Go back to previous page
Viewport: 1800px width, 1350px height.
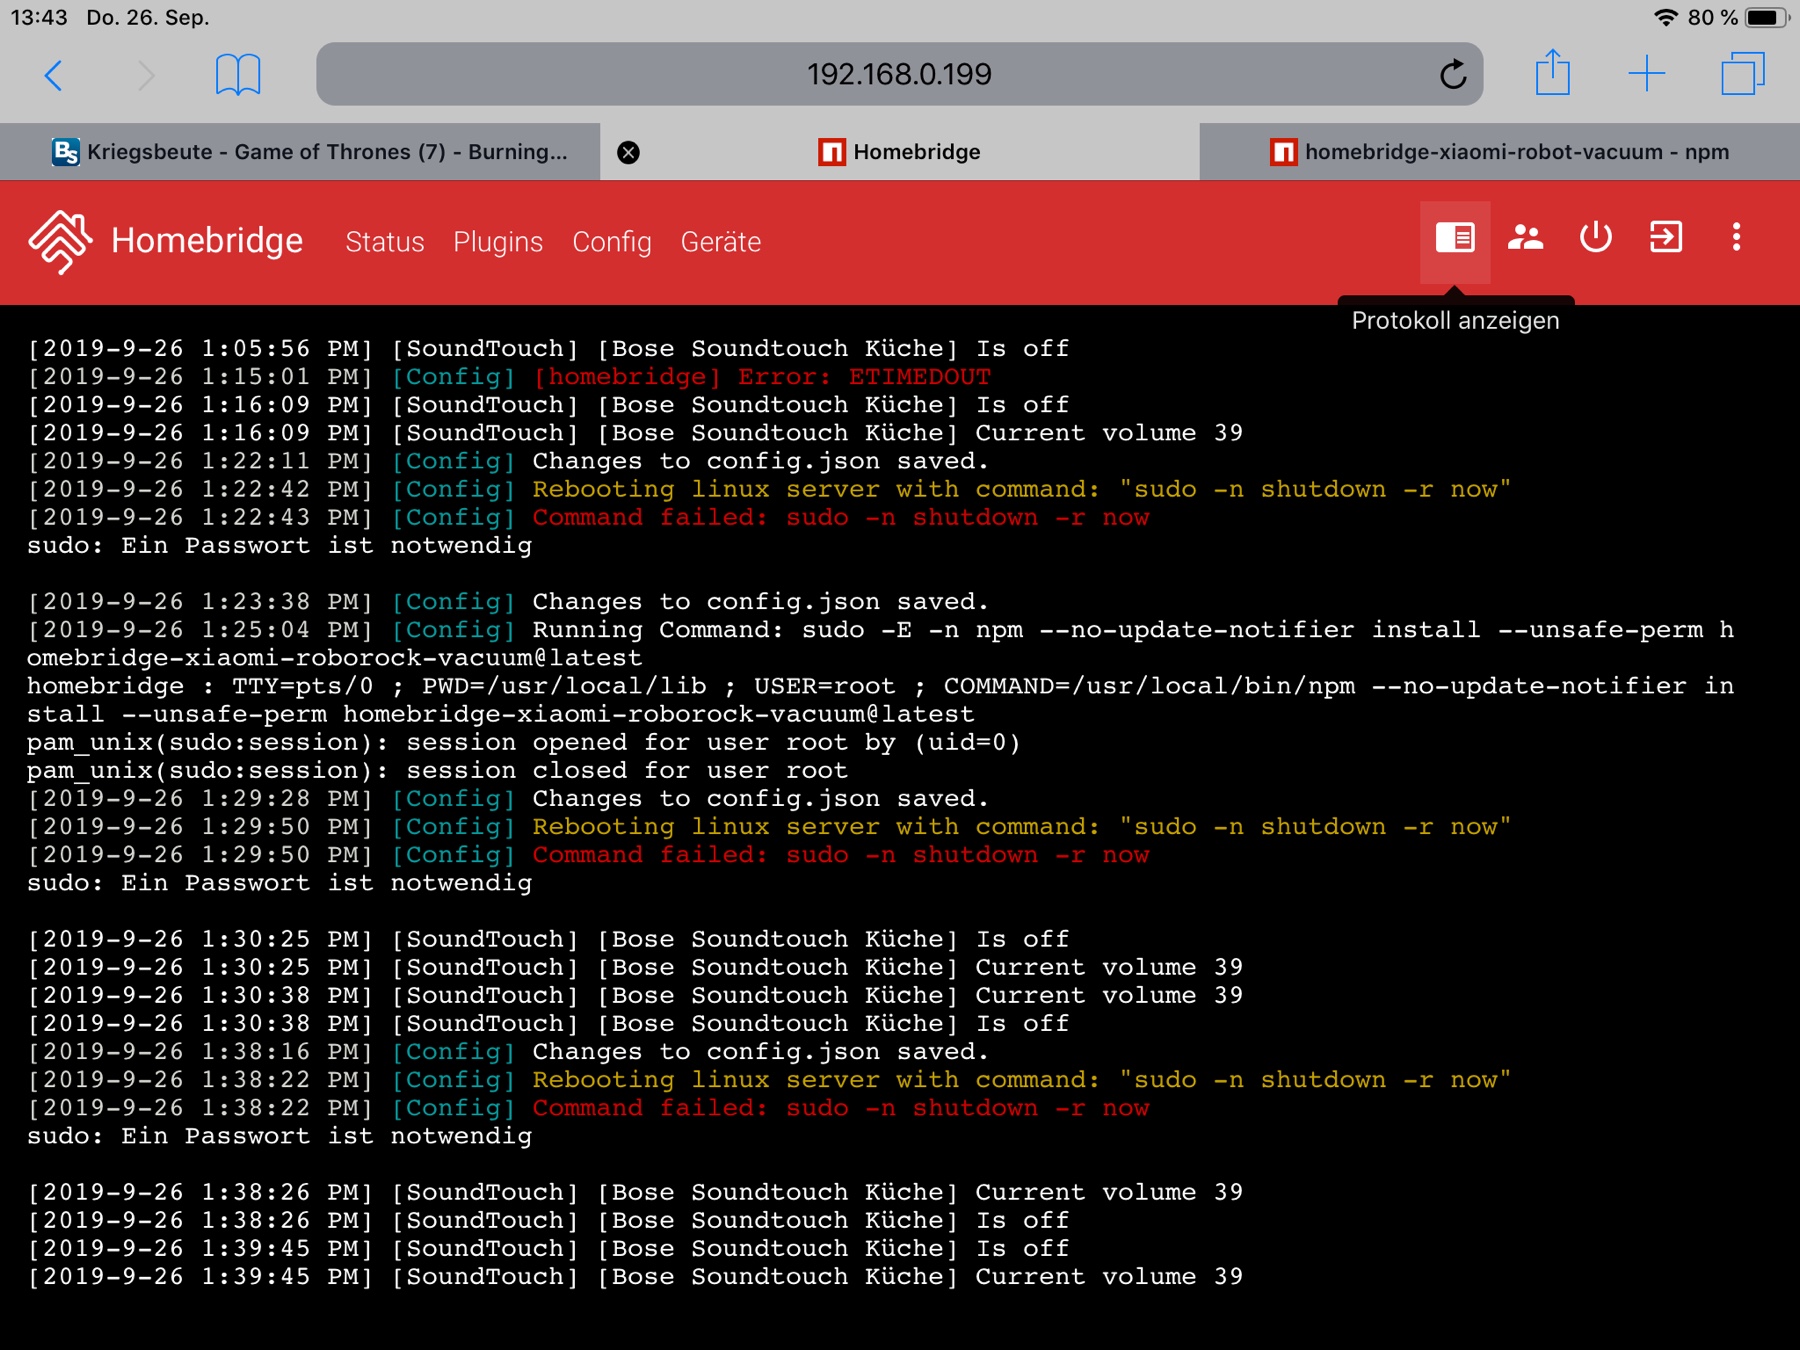coord(54,74)
